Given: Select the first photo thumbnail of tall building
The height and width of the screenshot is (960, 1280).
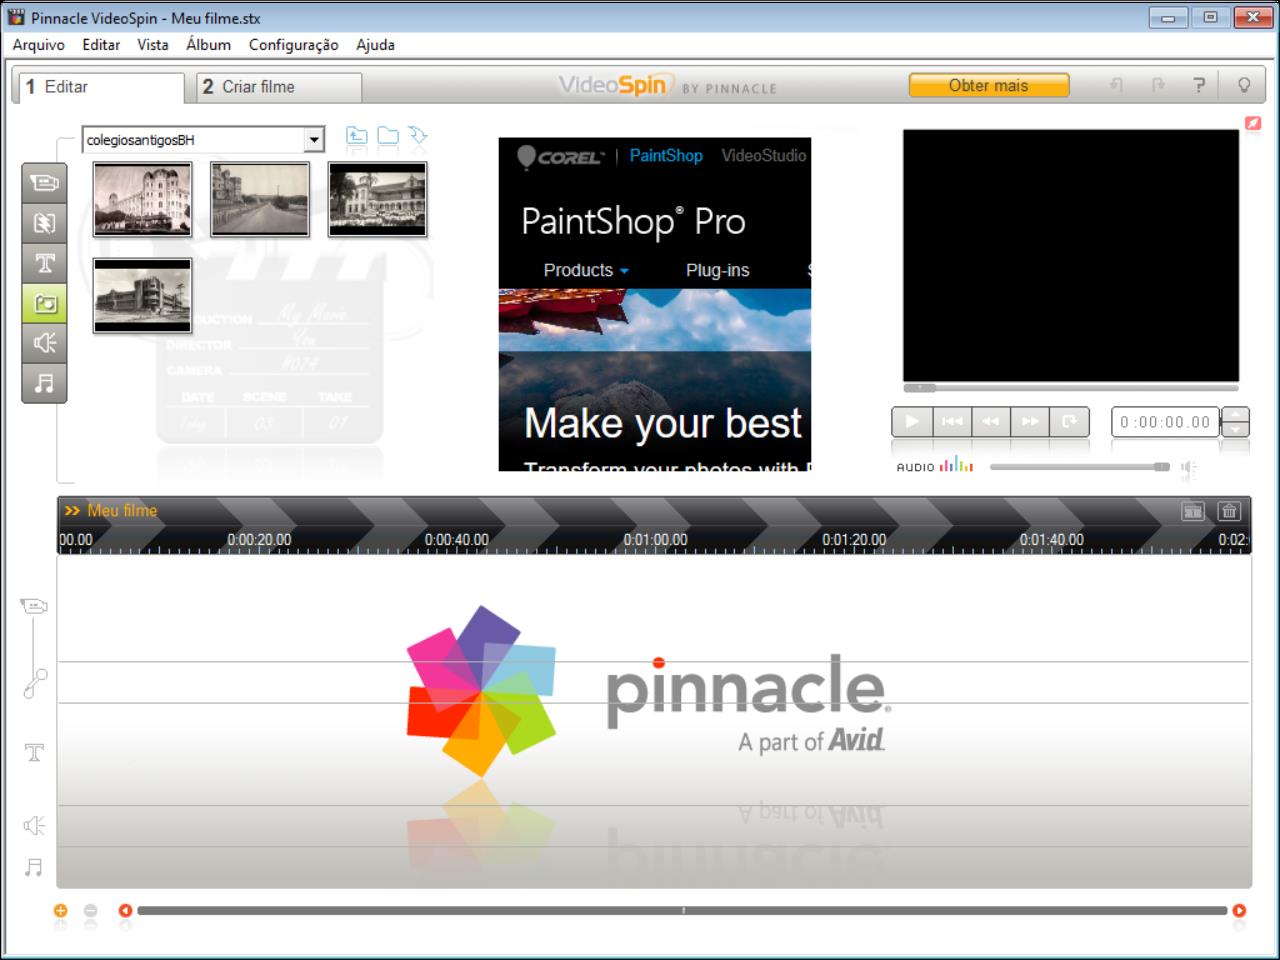Looking at the screenshot, I should 142,200.
